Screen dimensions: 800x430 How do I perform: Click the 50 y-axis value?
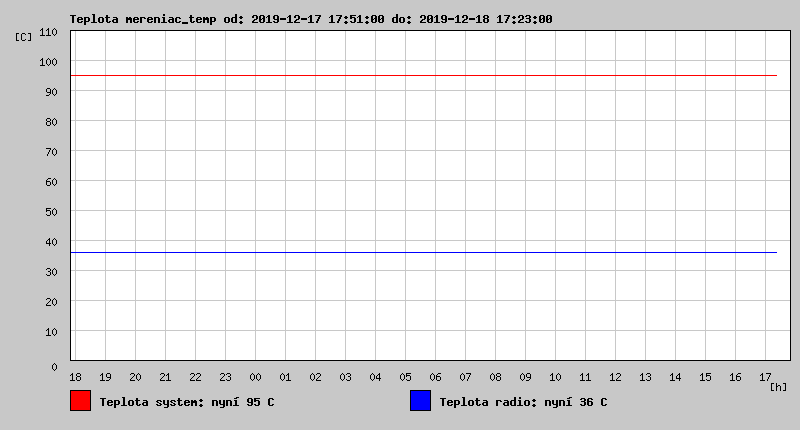[52, 212]
